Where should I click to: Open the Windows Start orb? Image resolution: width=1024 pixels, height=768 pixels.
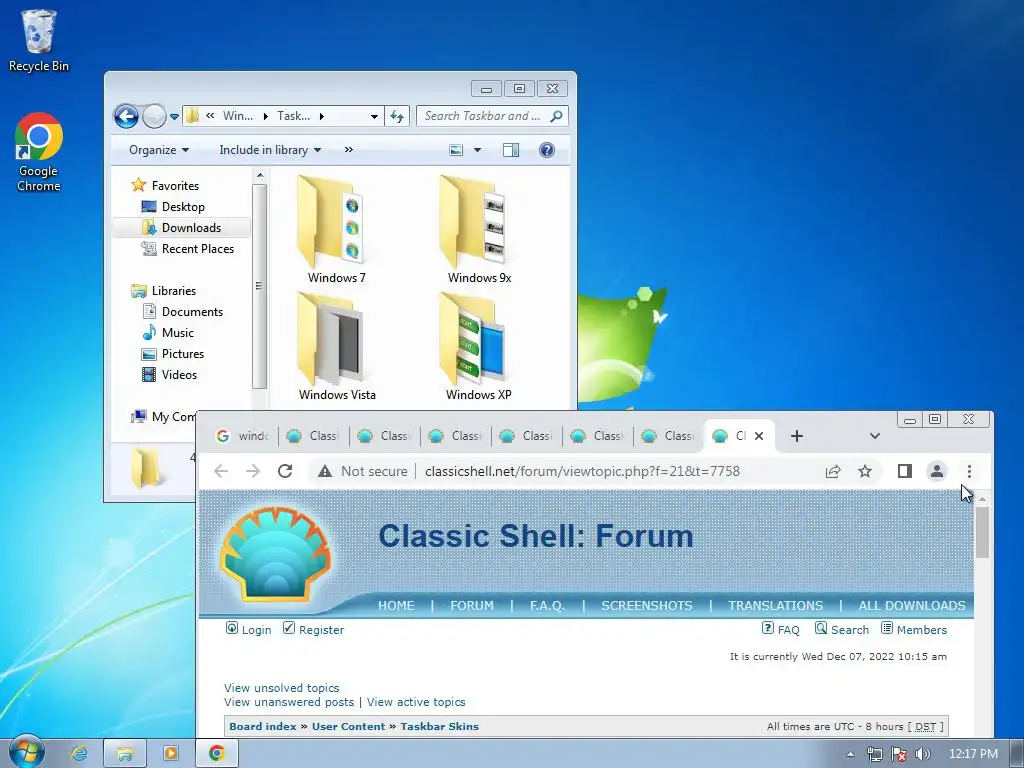[x=25, y=752]
